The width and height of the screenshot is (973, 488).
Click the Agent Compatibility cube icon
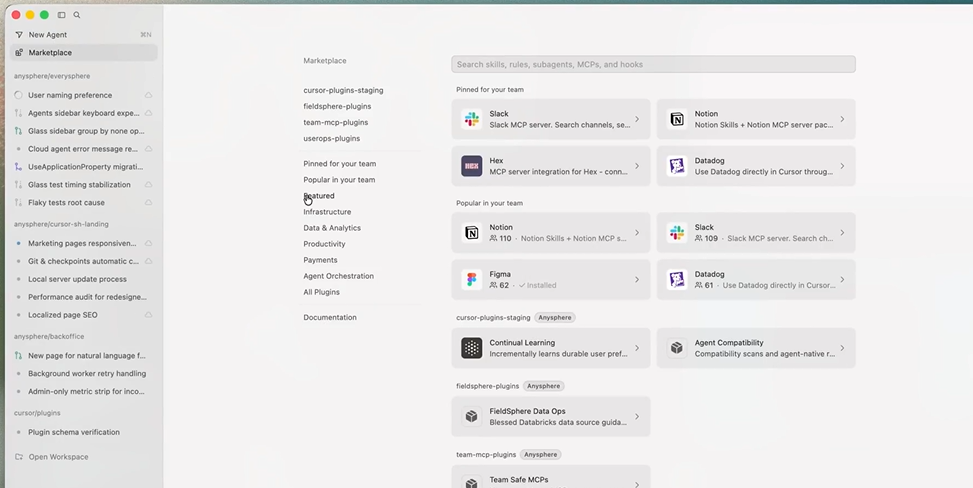tap(677, 348)
